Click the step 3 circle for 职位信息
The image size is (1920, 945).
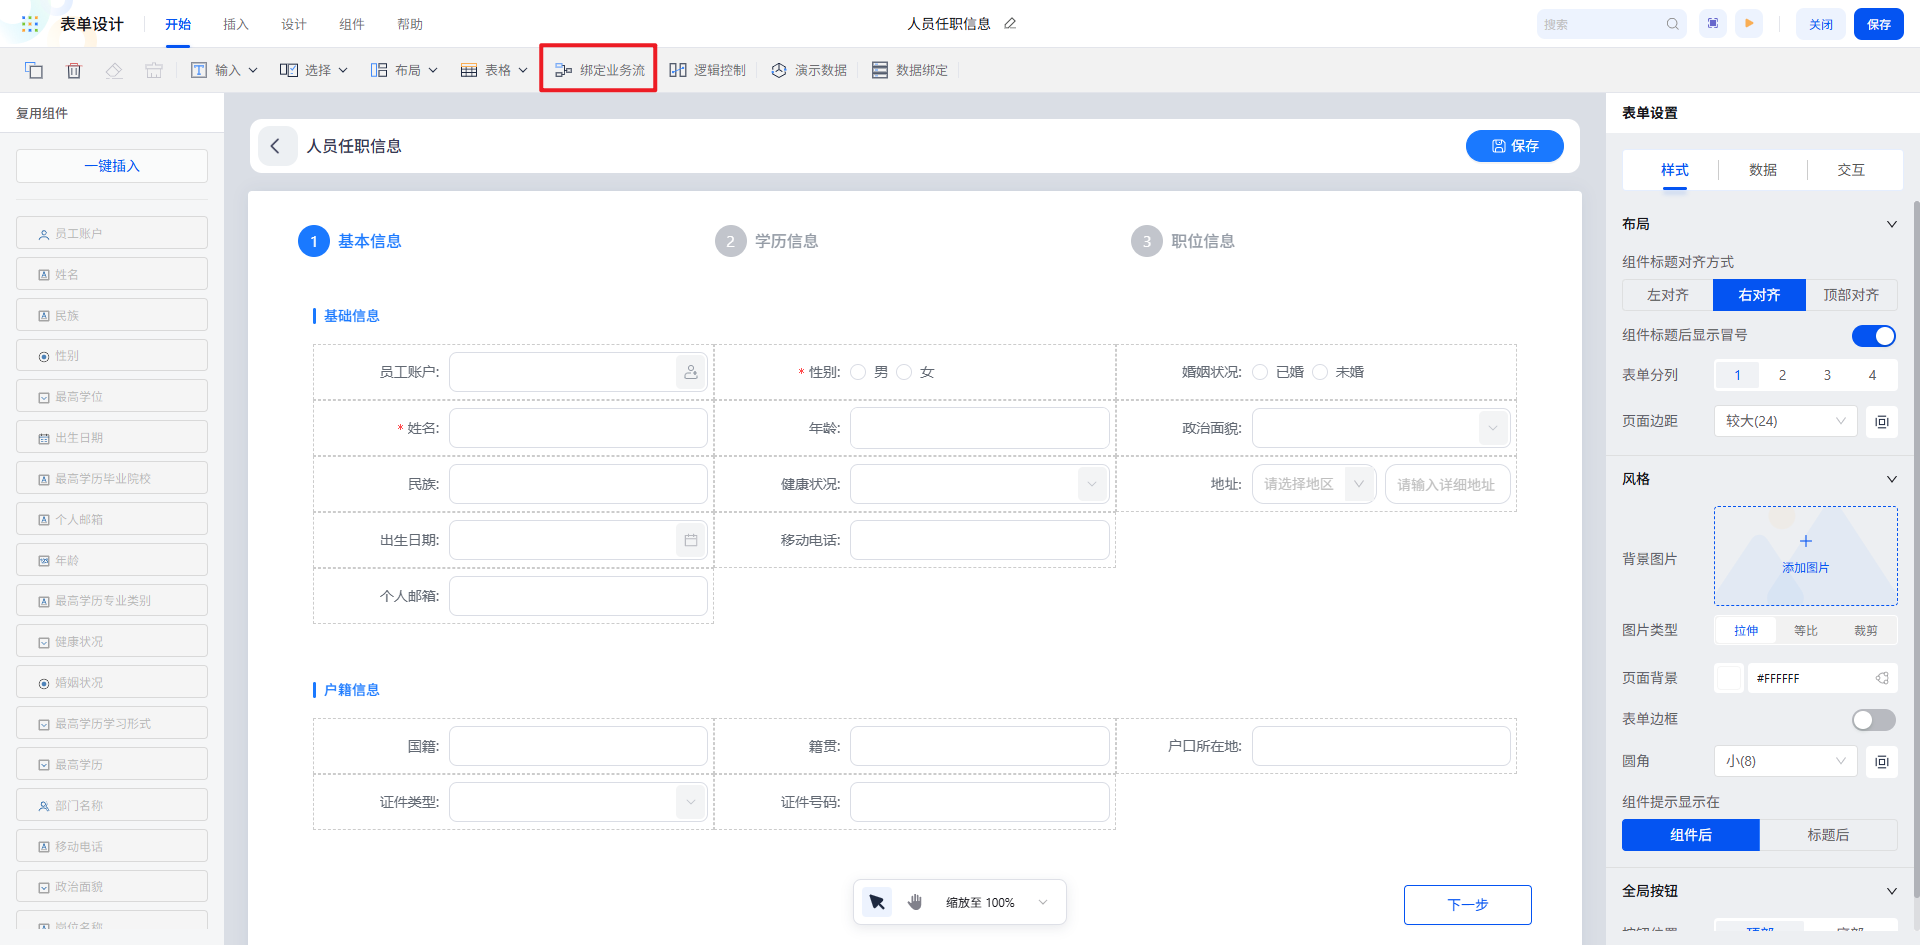point(1146,241)
